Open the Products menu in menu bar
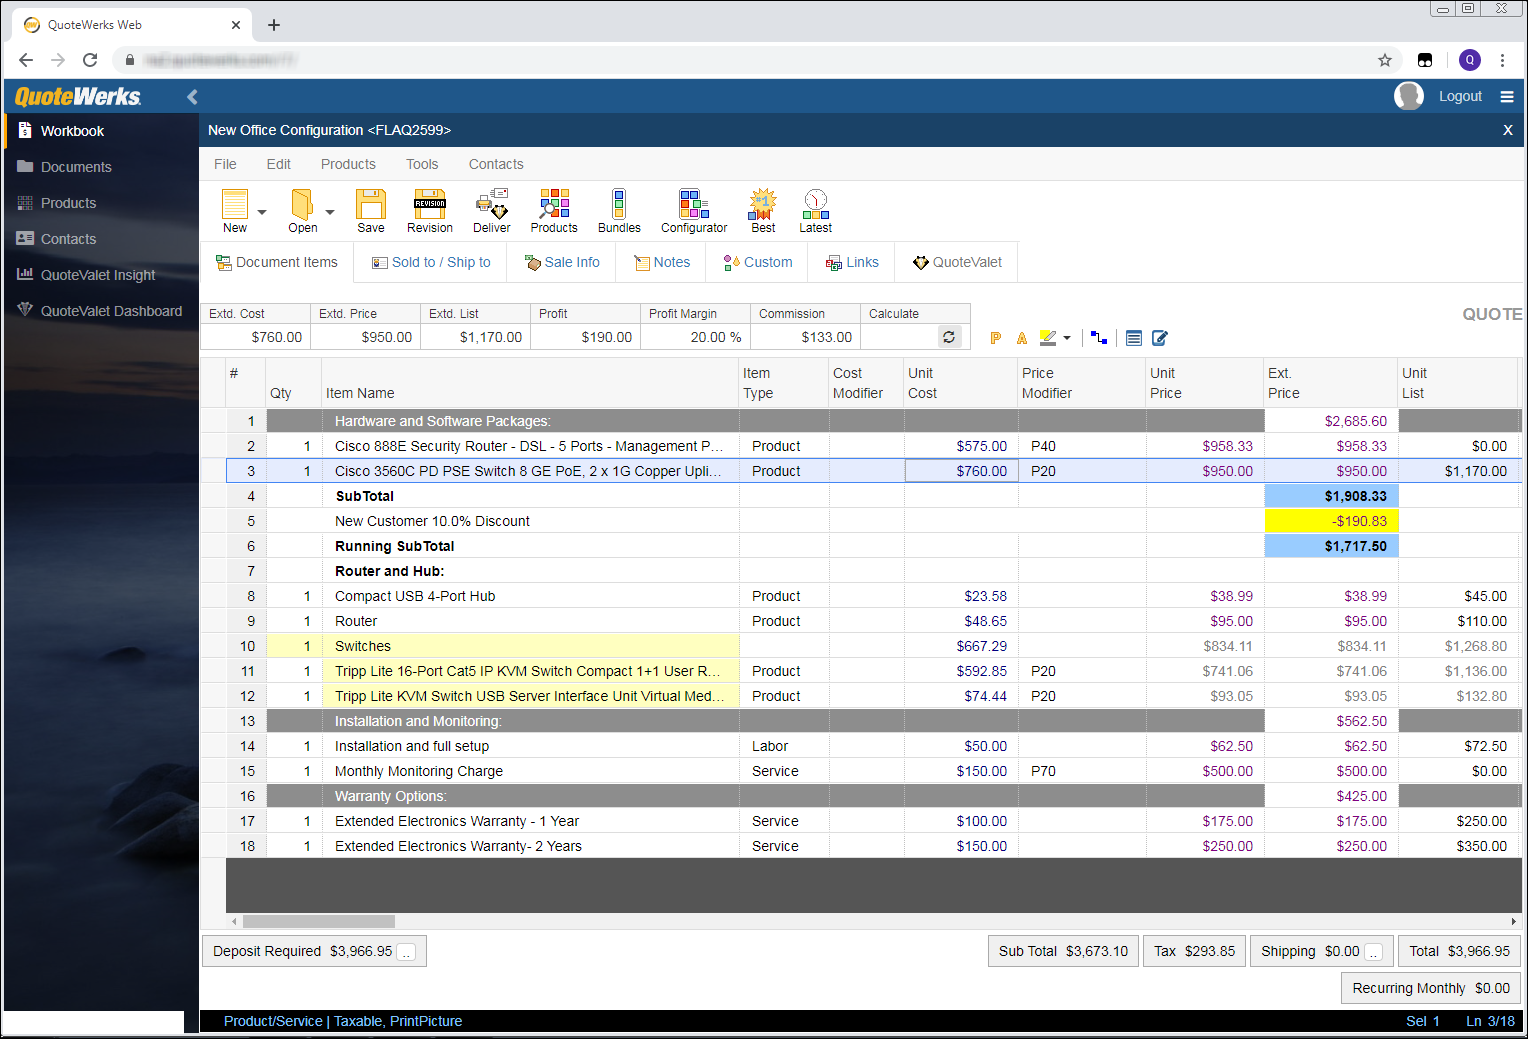 (x=348, y=164)
